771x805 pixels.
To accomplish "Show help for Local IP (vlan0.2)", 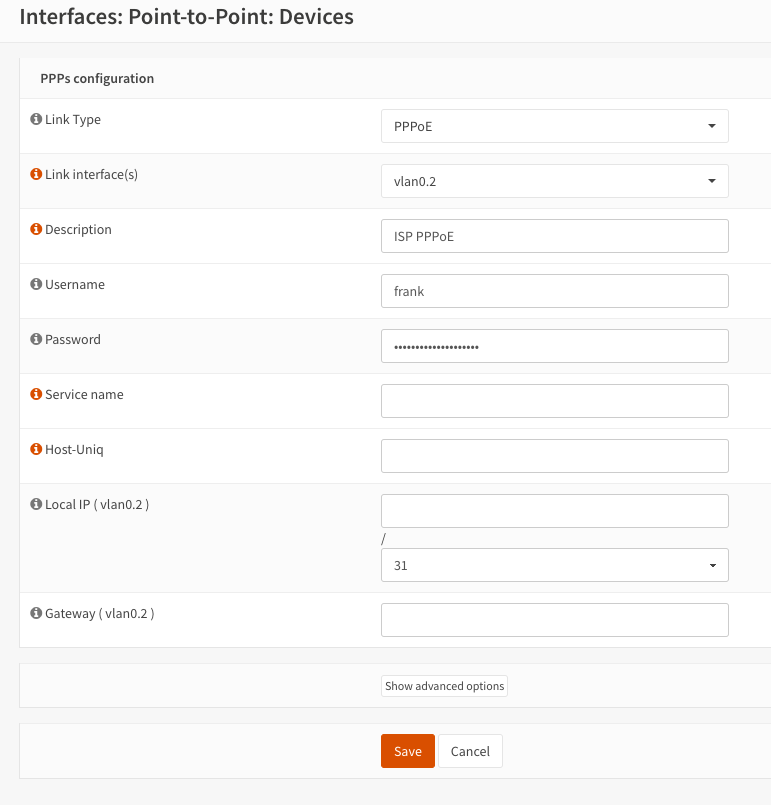I will 36,504.
